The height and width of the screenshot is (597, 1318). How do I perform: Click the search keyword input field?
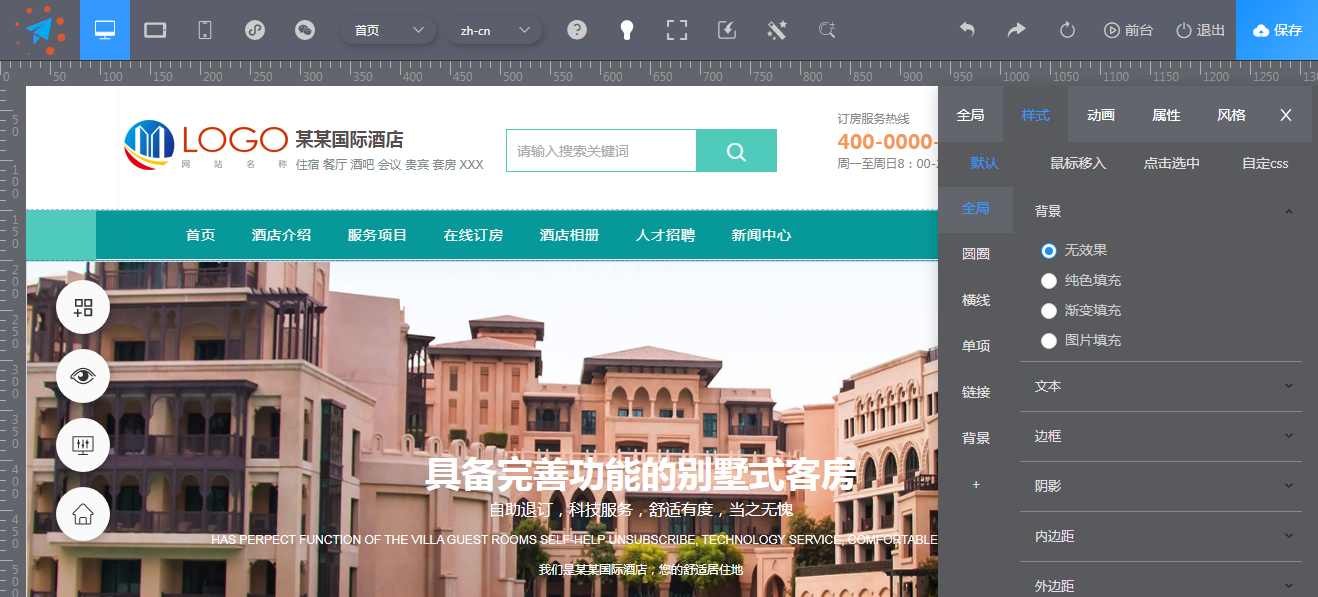pos(600,150)
